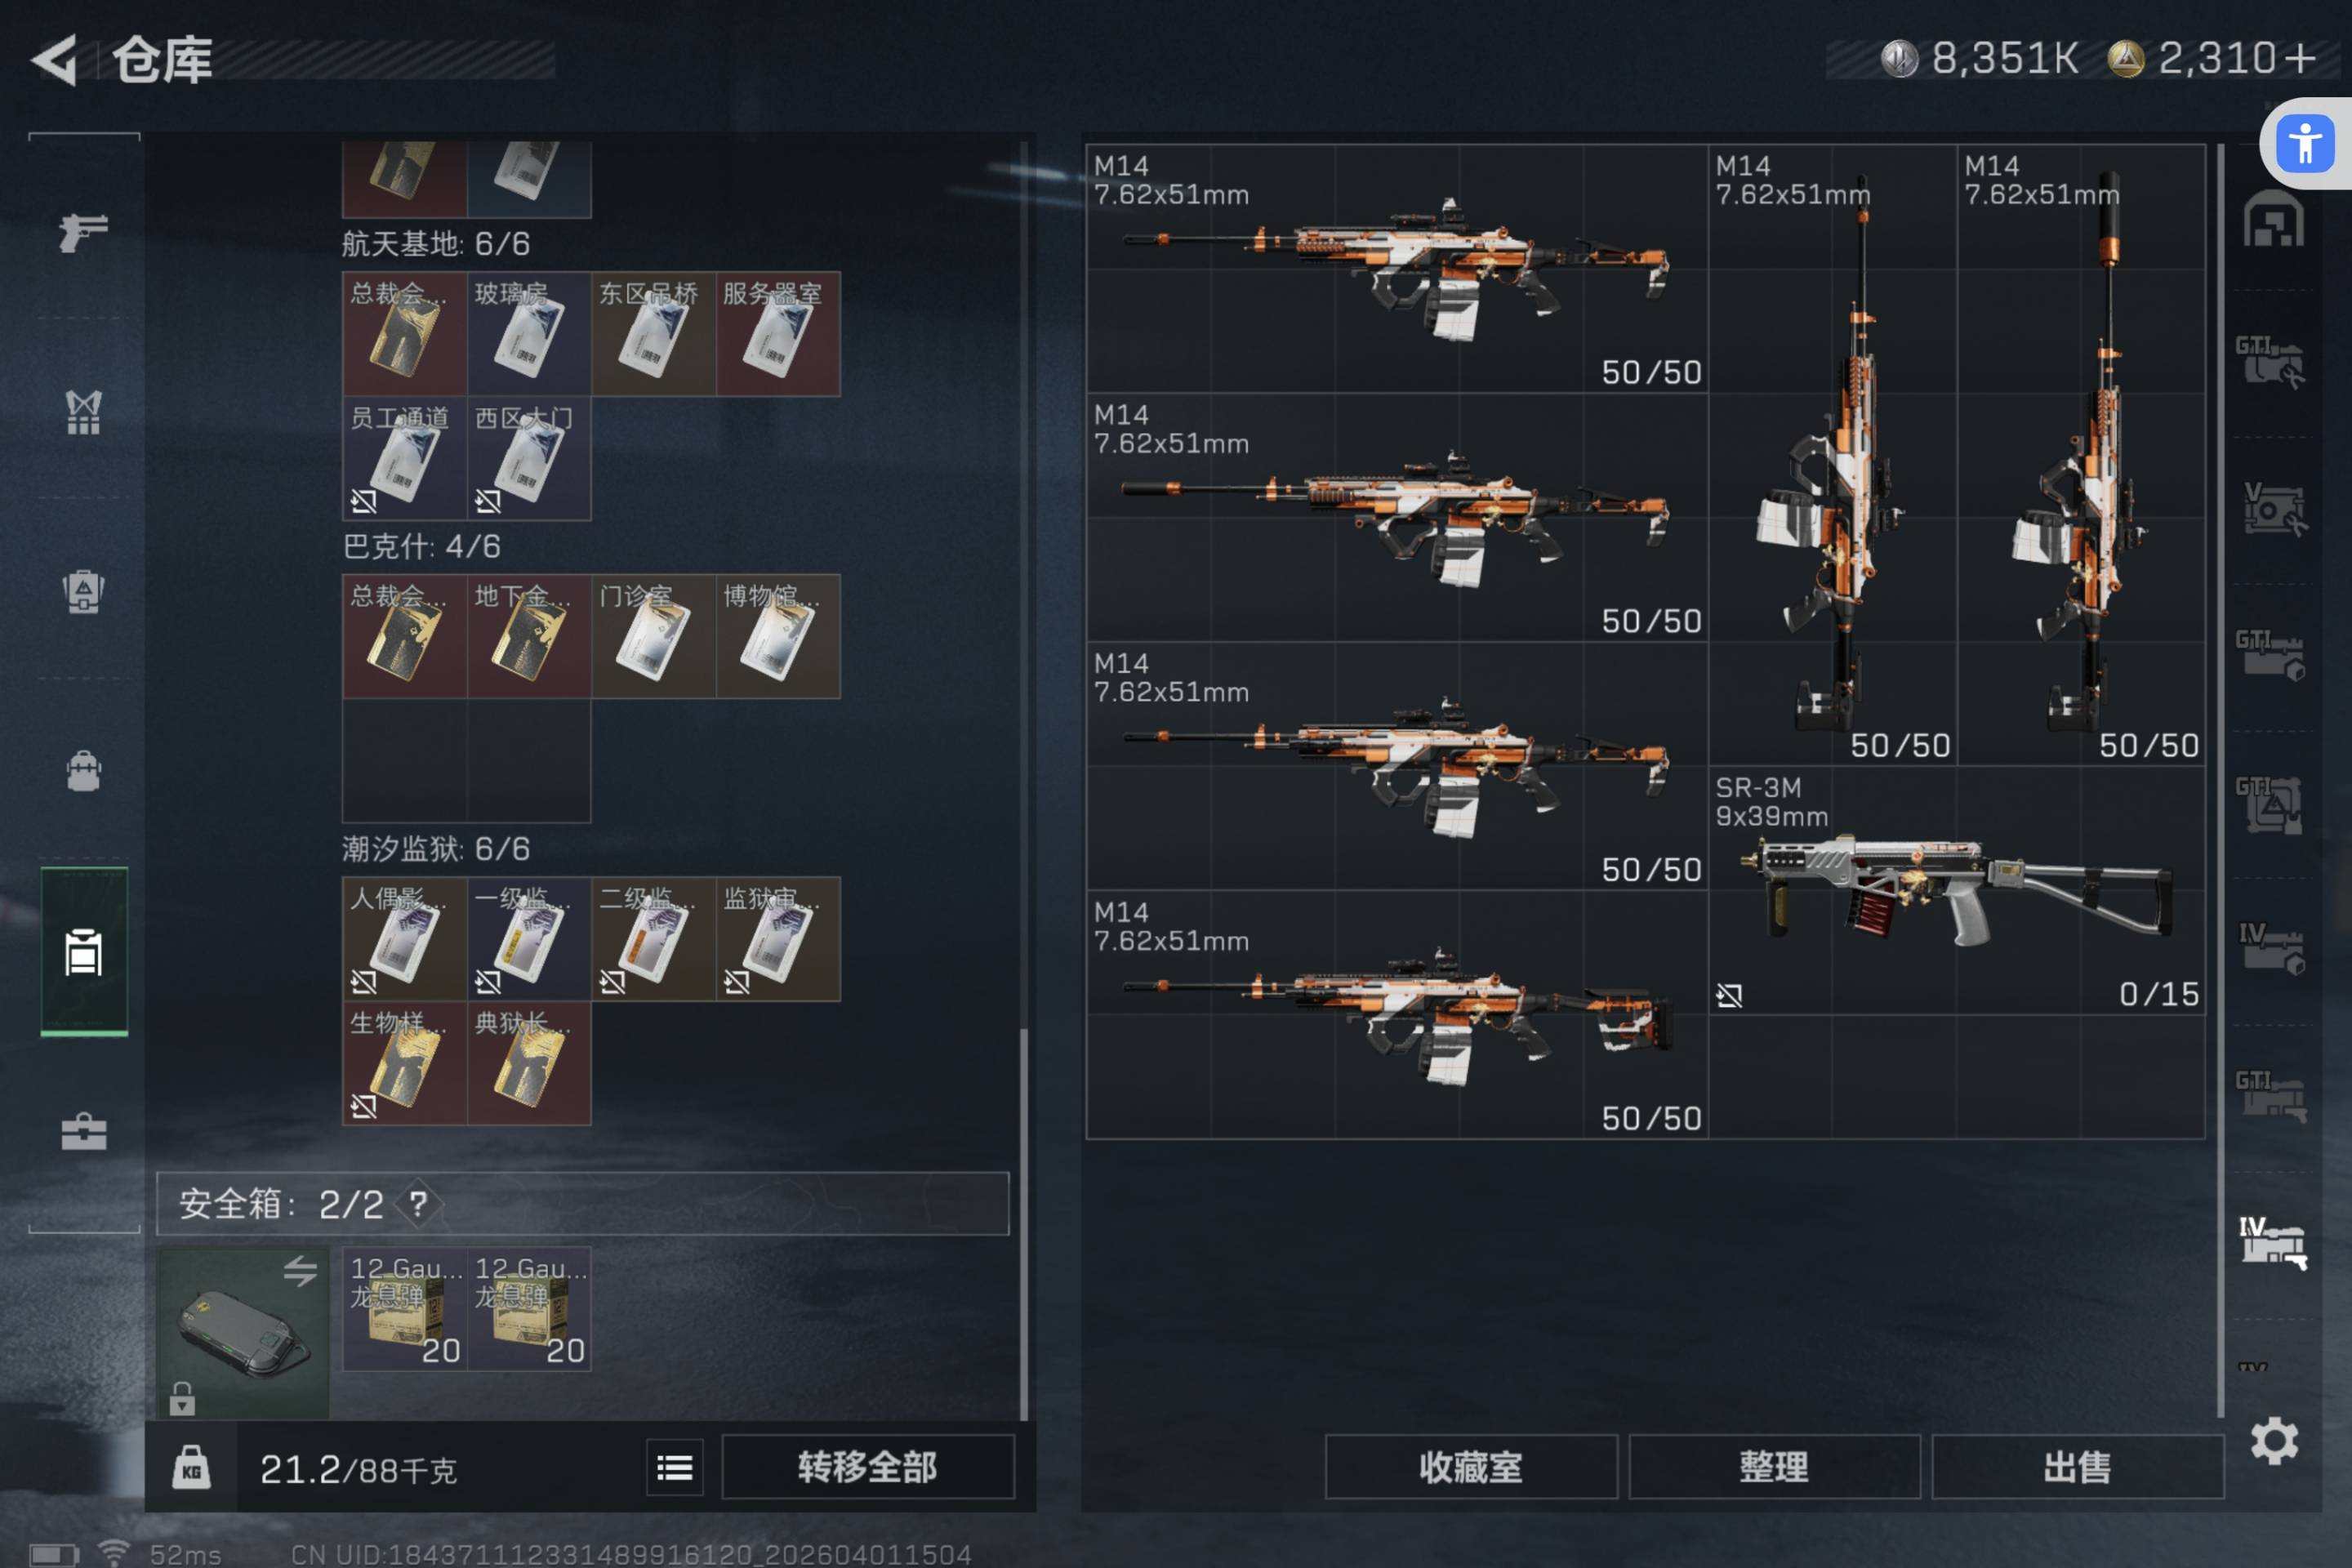Click the accessibility figure icon
Screen dimensions: 2352x1568
coord(2305,143)
